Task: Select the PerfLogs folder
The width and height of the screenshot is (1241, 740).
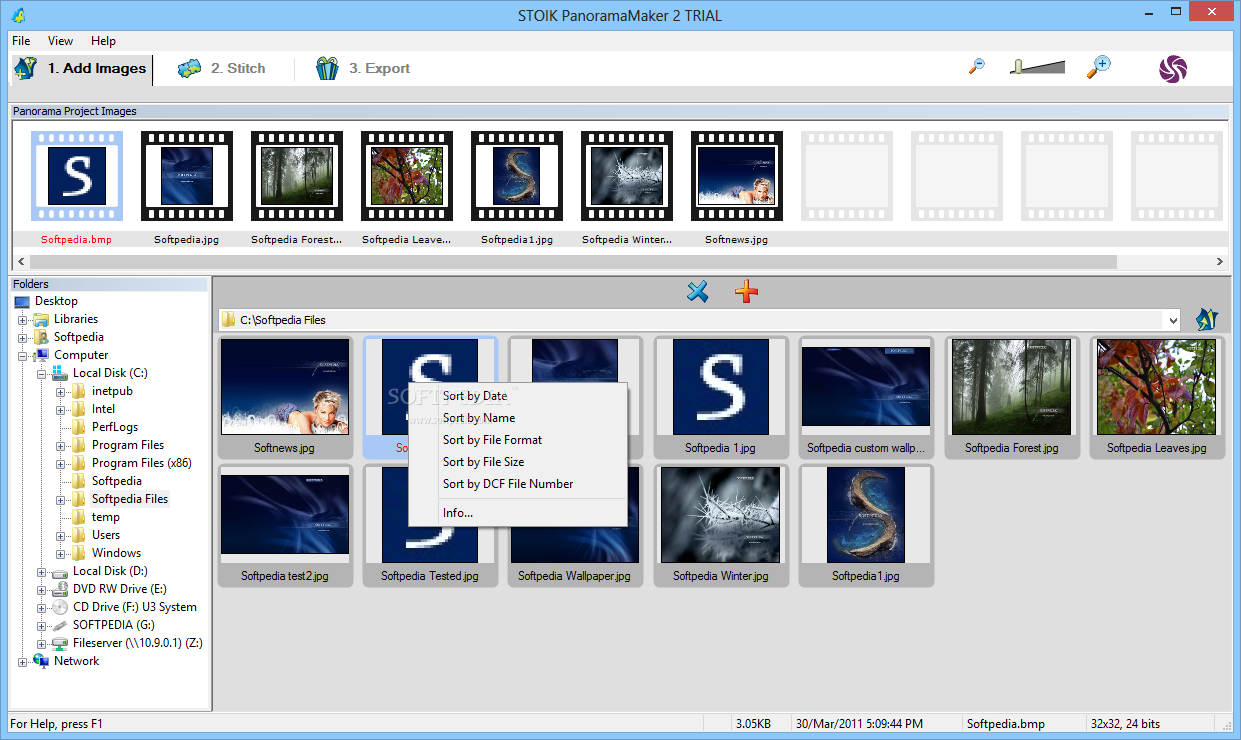Action: 115,427
